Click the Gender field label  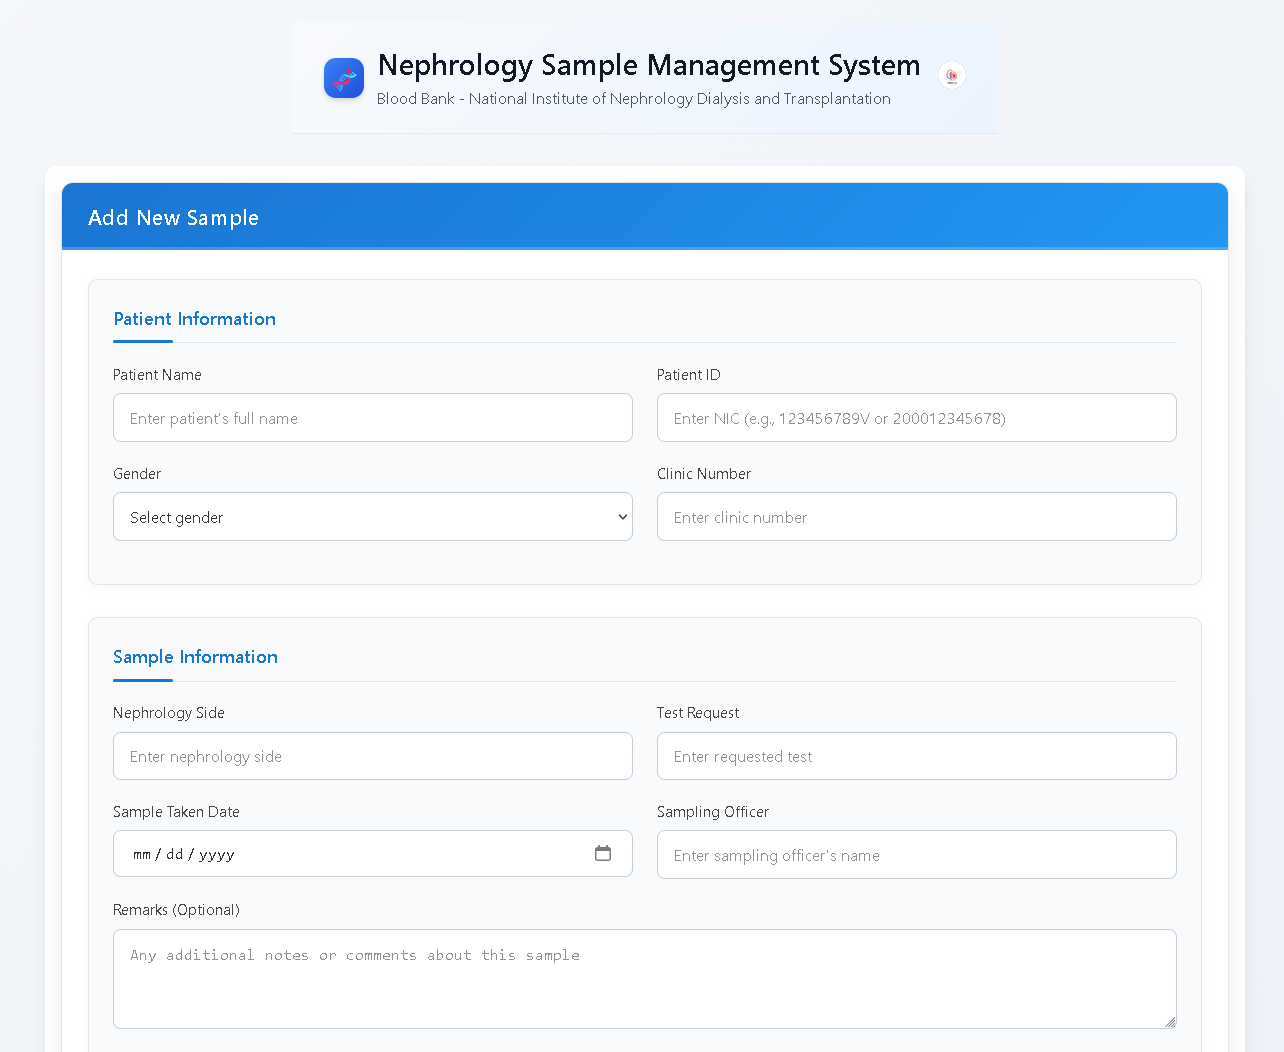[x=137, y=474]
